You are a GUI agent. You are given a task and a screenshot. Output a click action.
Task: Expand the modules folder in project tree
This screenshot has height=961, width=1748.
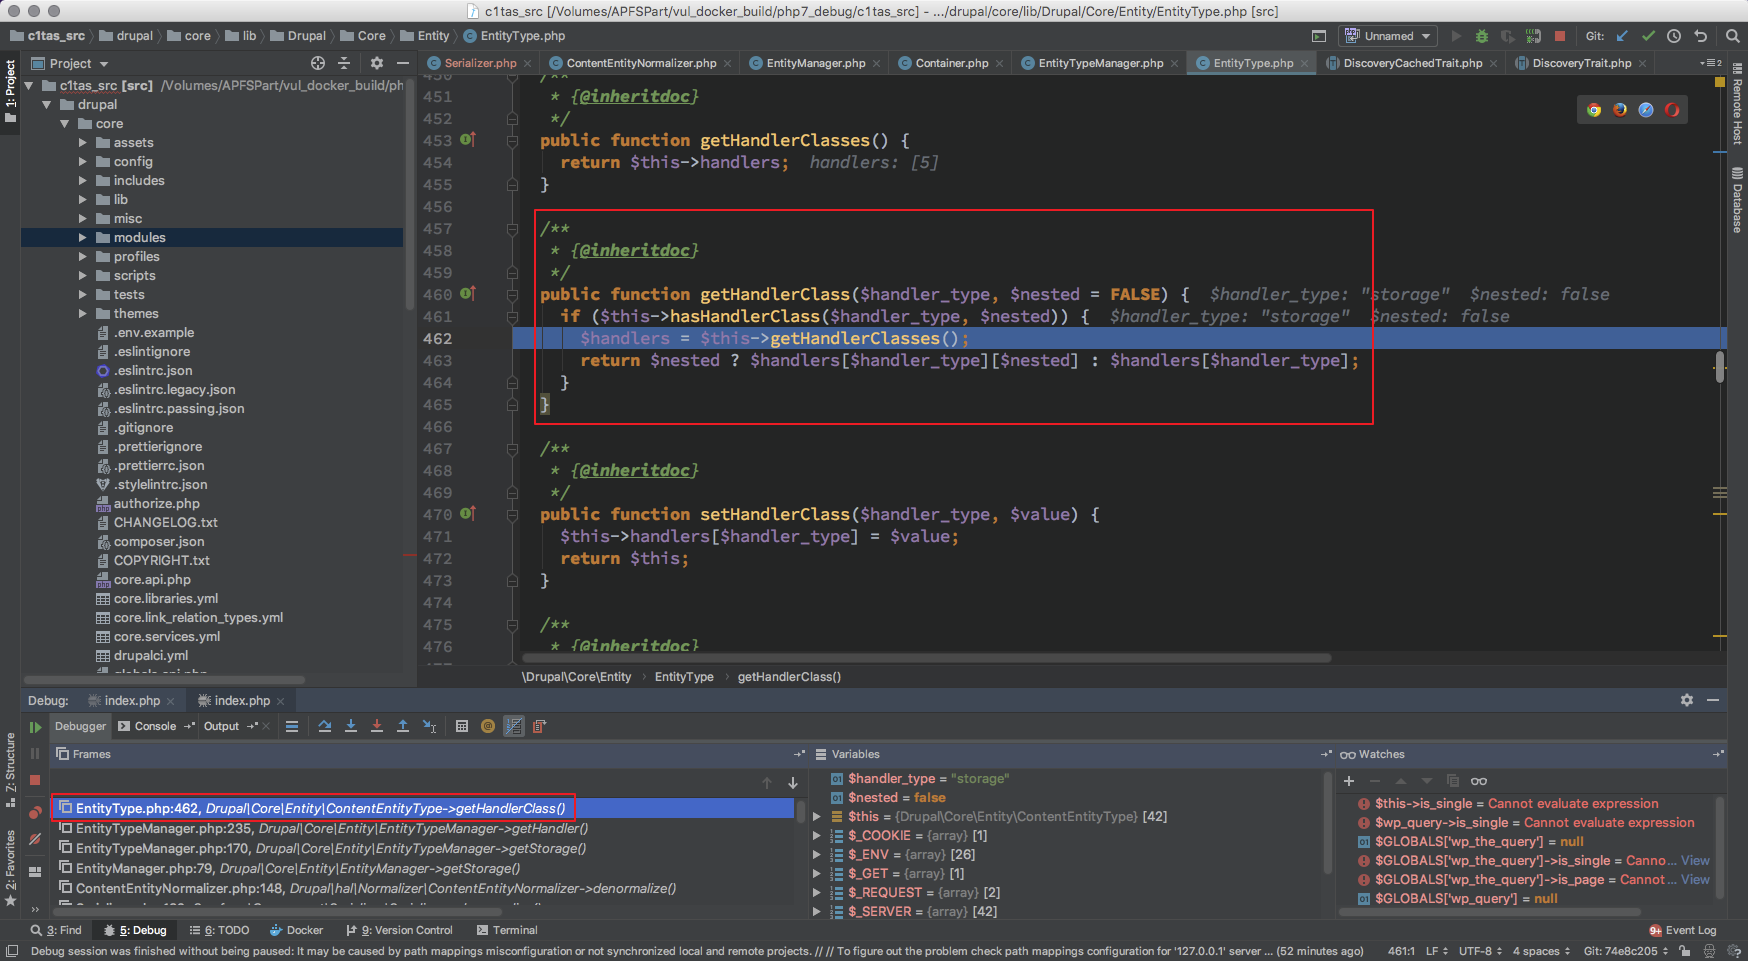pos(83,238)
